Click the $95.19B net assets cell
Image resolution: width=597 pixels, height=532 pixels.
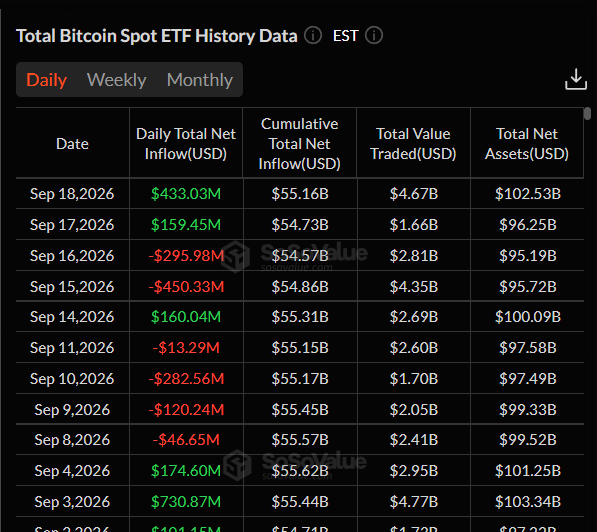click(x=527, y=256)
